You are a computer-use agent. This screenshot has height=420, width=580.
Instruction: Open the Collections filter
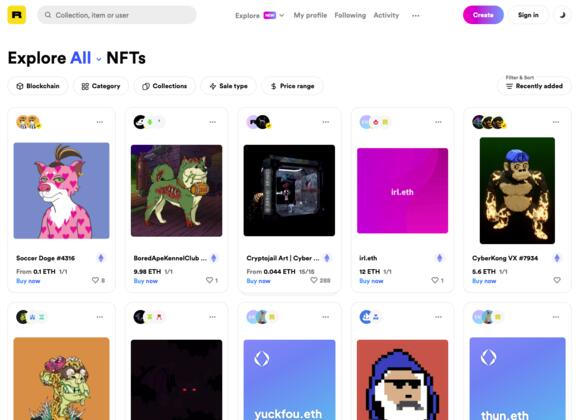(164, 86)
